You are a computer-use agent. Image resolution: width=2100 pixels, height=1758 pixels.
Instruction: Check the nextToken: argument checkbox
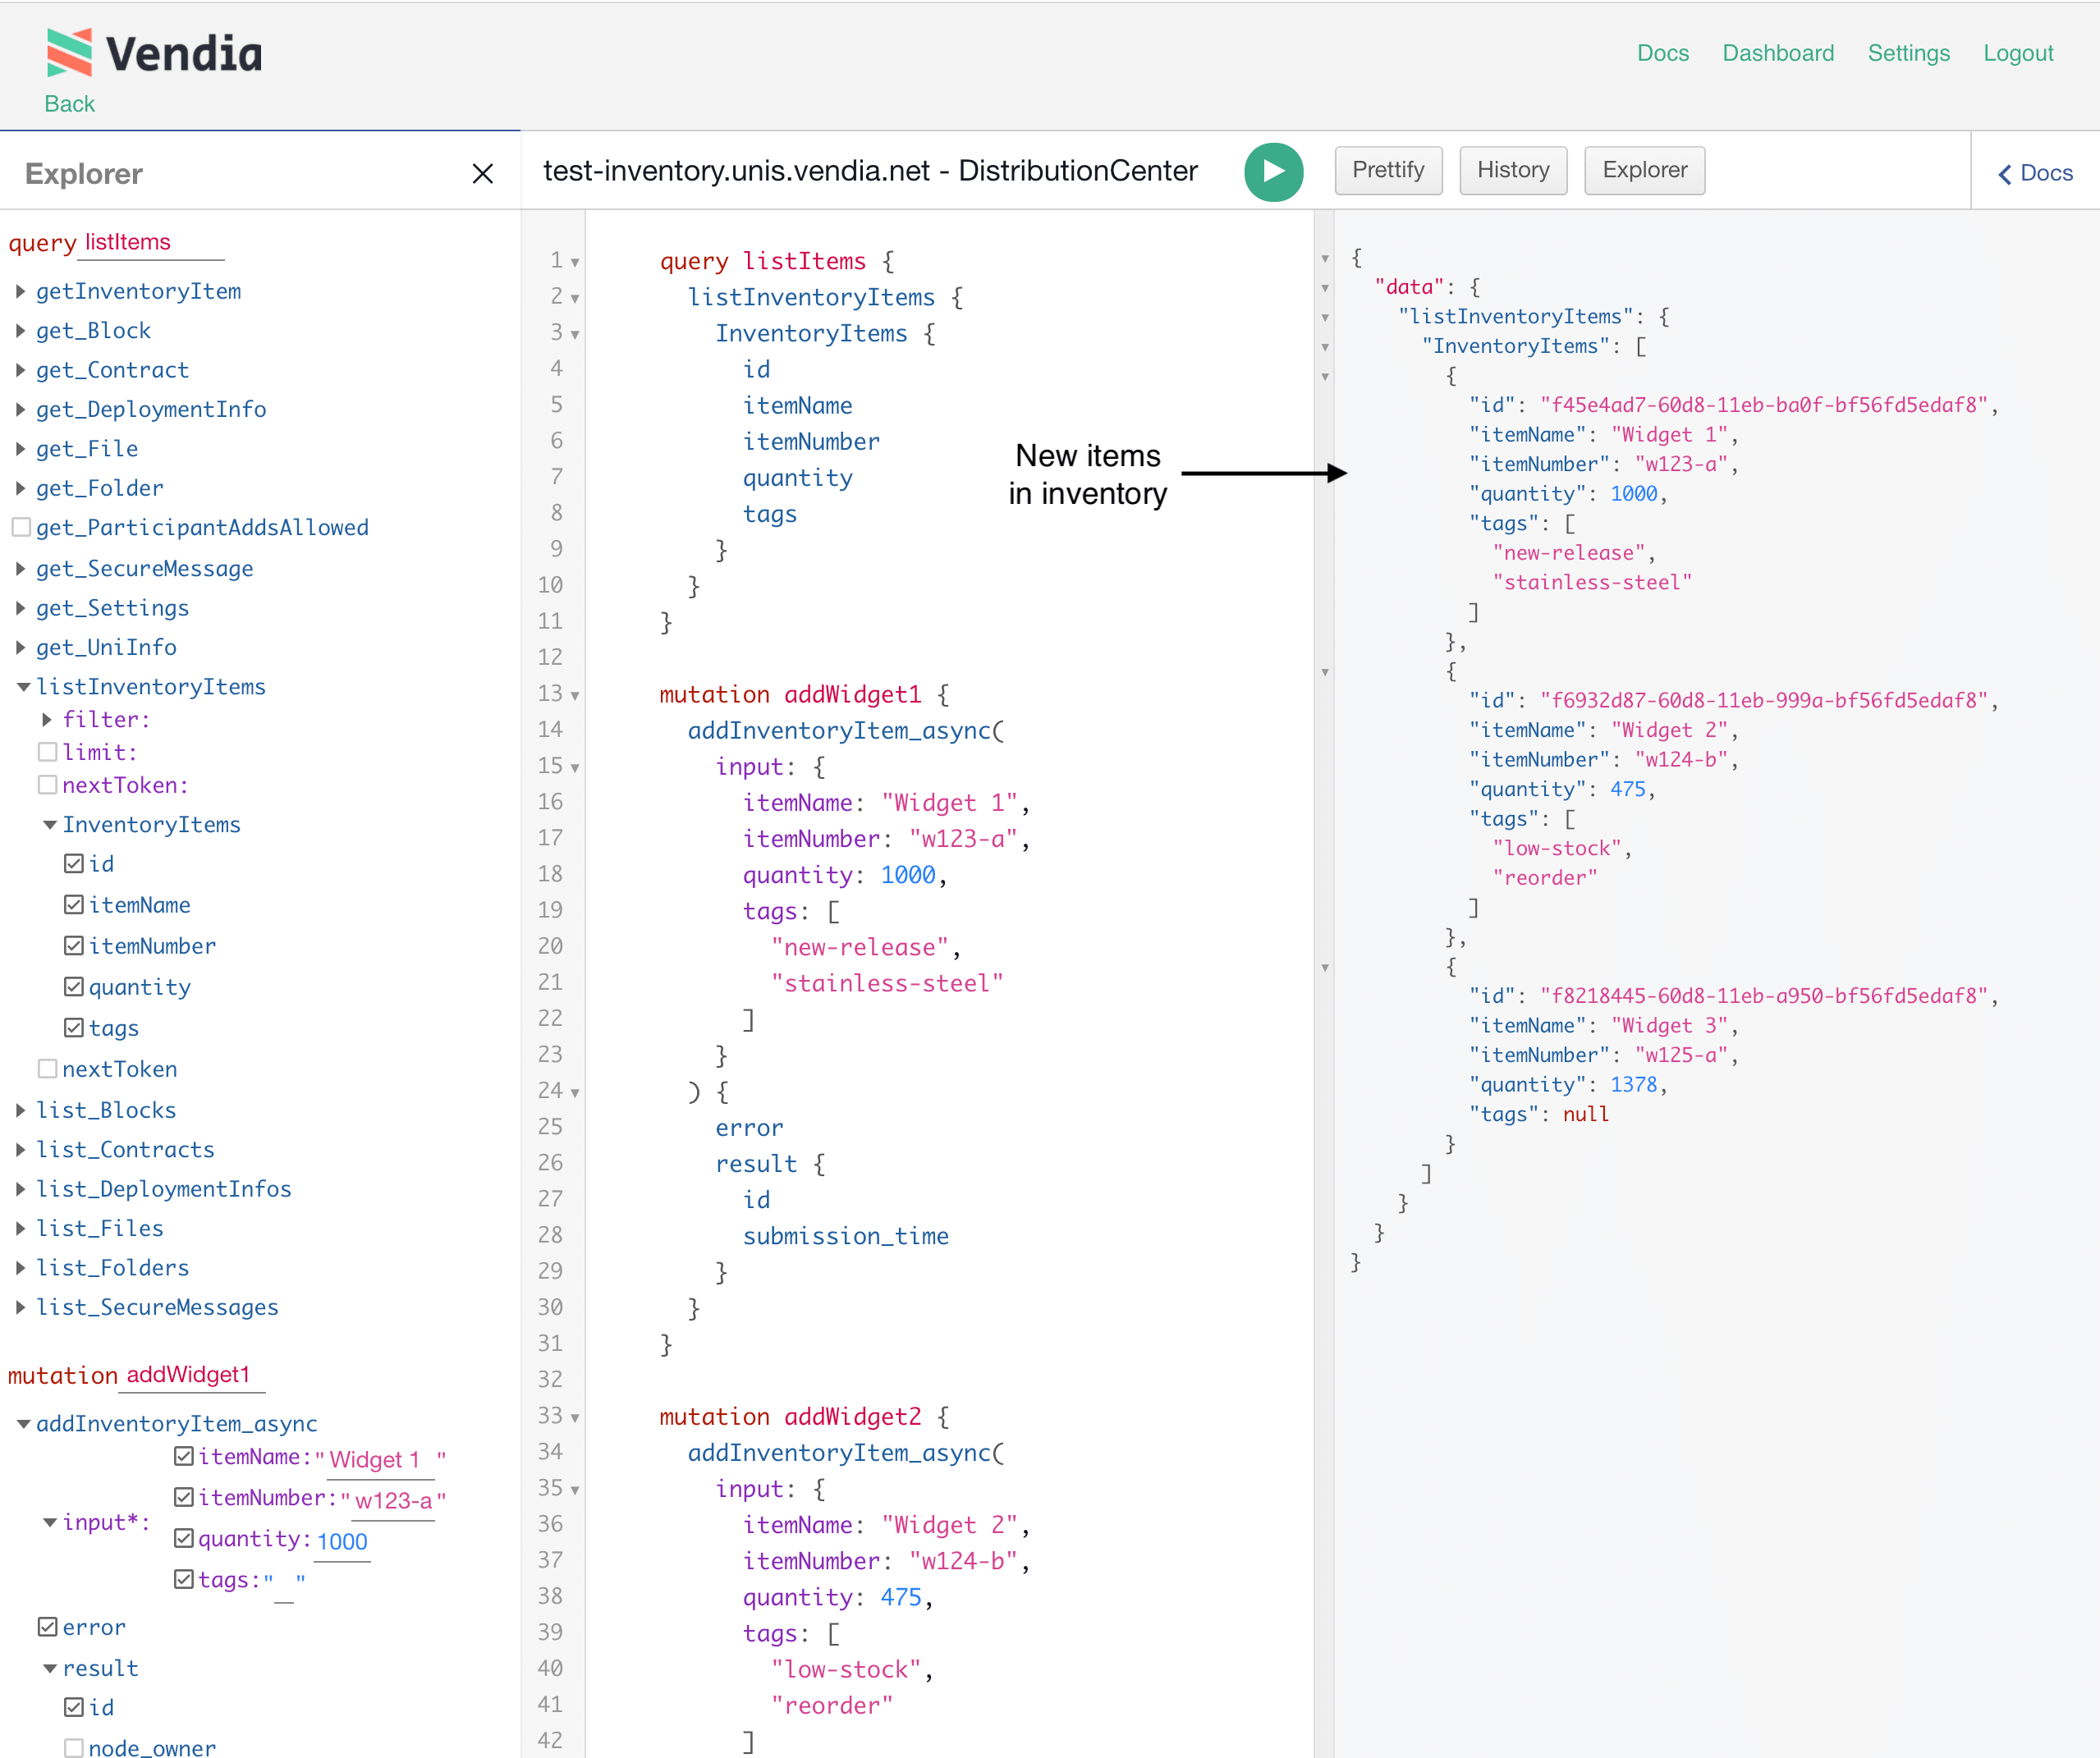point(47,785)
